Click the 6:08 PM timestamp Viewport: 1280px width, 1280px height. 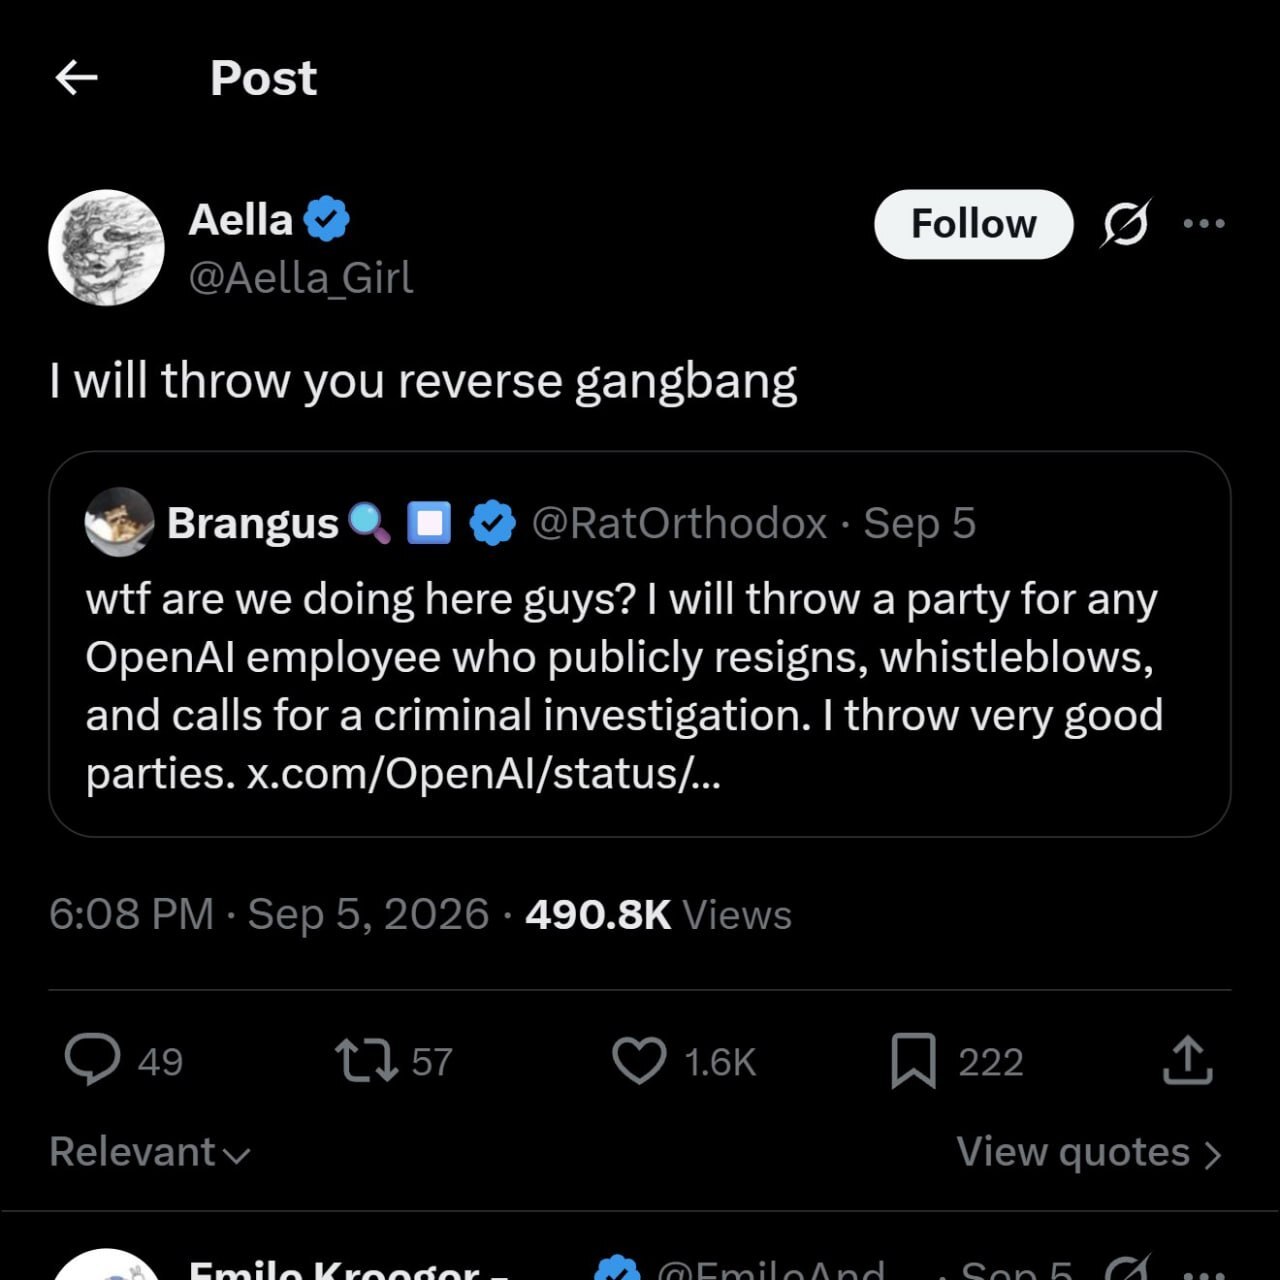click(x=131, y=914)
